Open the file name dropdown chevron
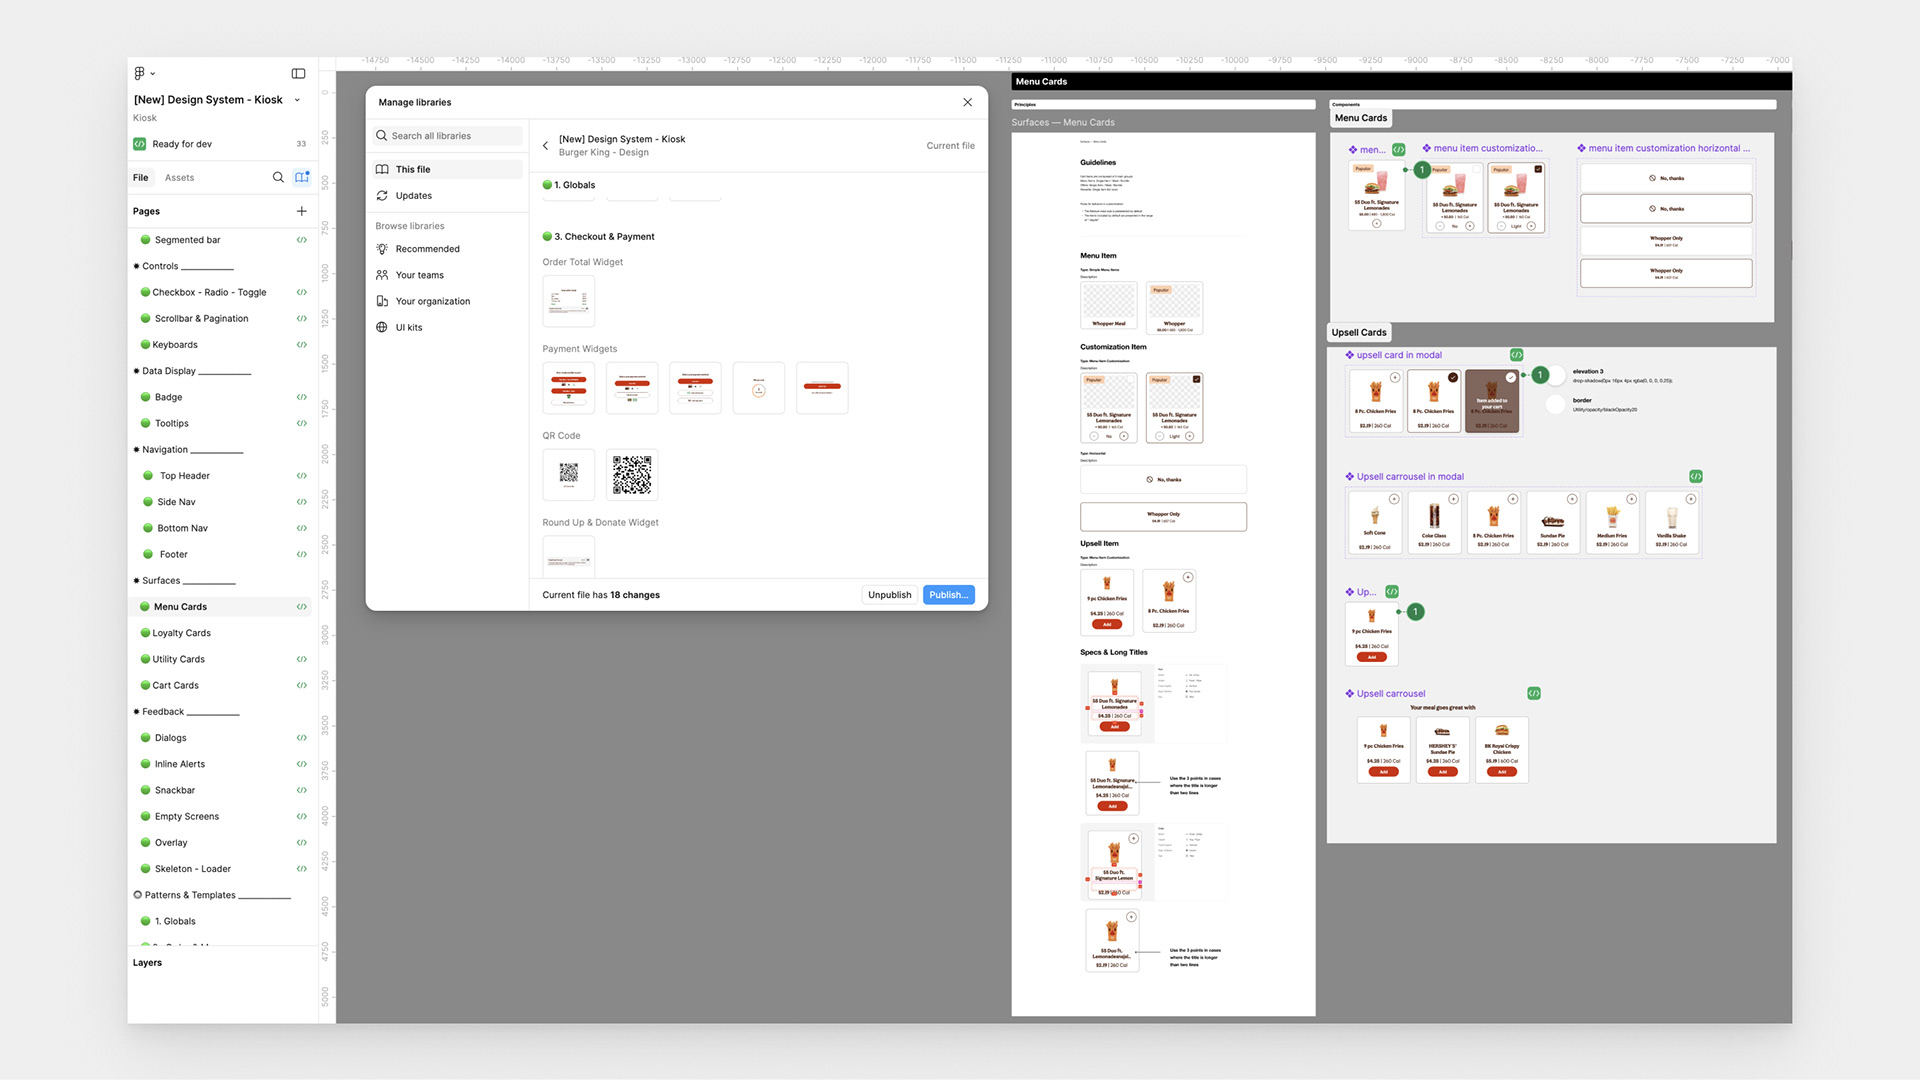This screenshot has width=1920, height=1080. (297, 100)
